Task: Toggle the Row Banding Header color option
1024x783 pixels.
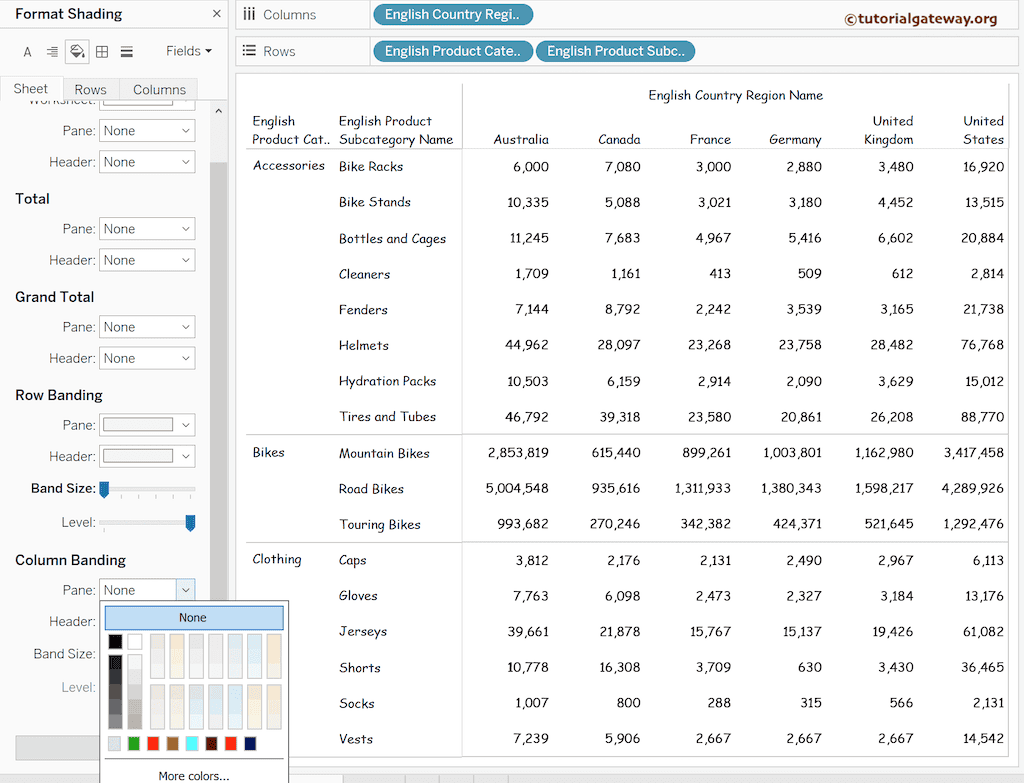Action: tap(147, 456)
